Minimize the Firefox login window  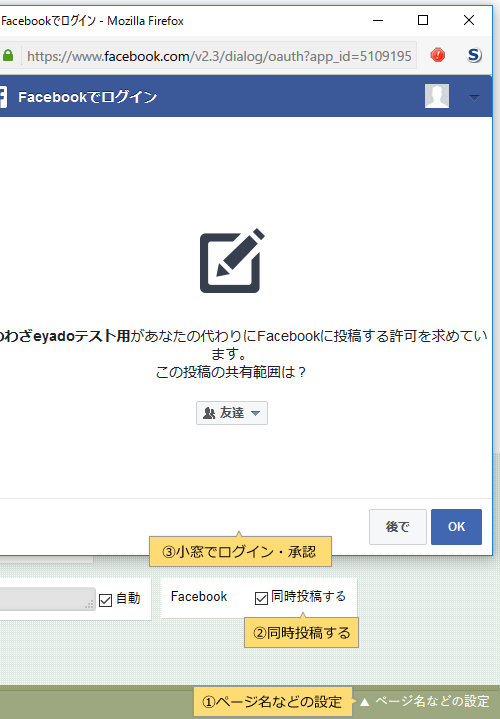coord(378,21)
